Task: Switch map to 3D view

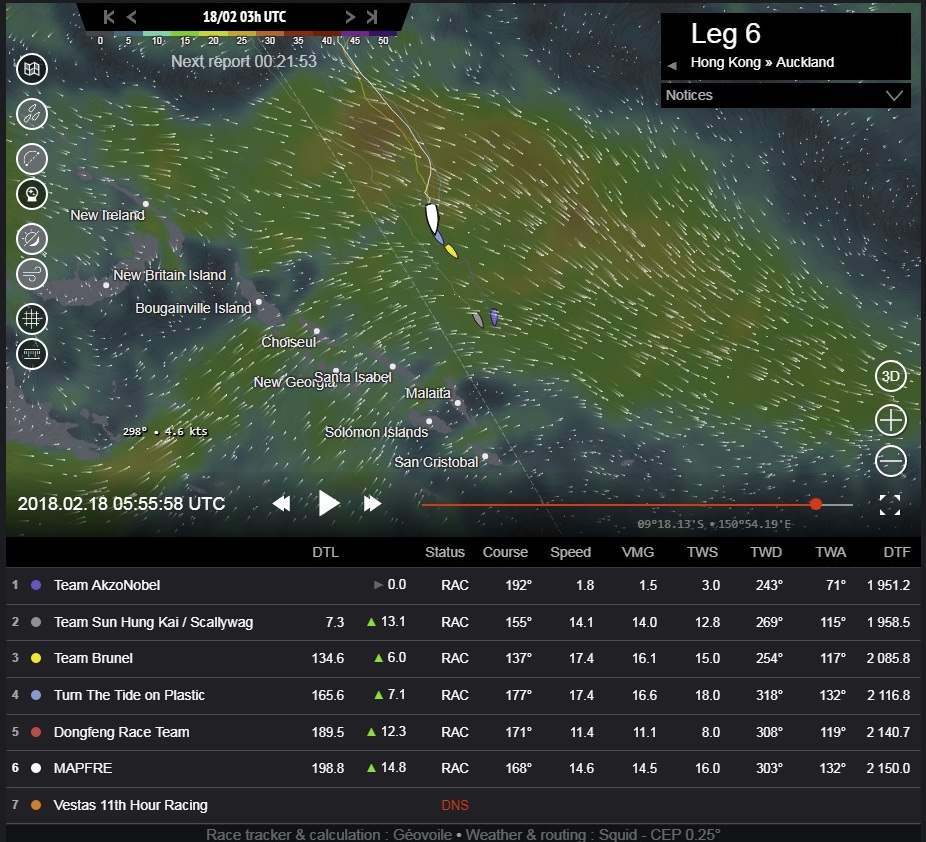Action: pyautogui.click(x=890, y=376)
